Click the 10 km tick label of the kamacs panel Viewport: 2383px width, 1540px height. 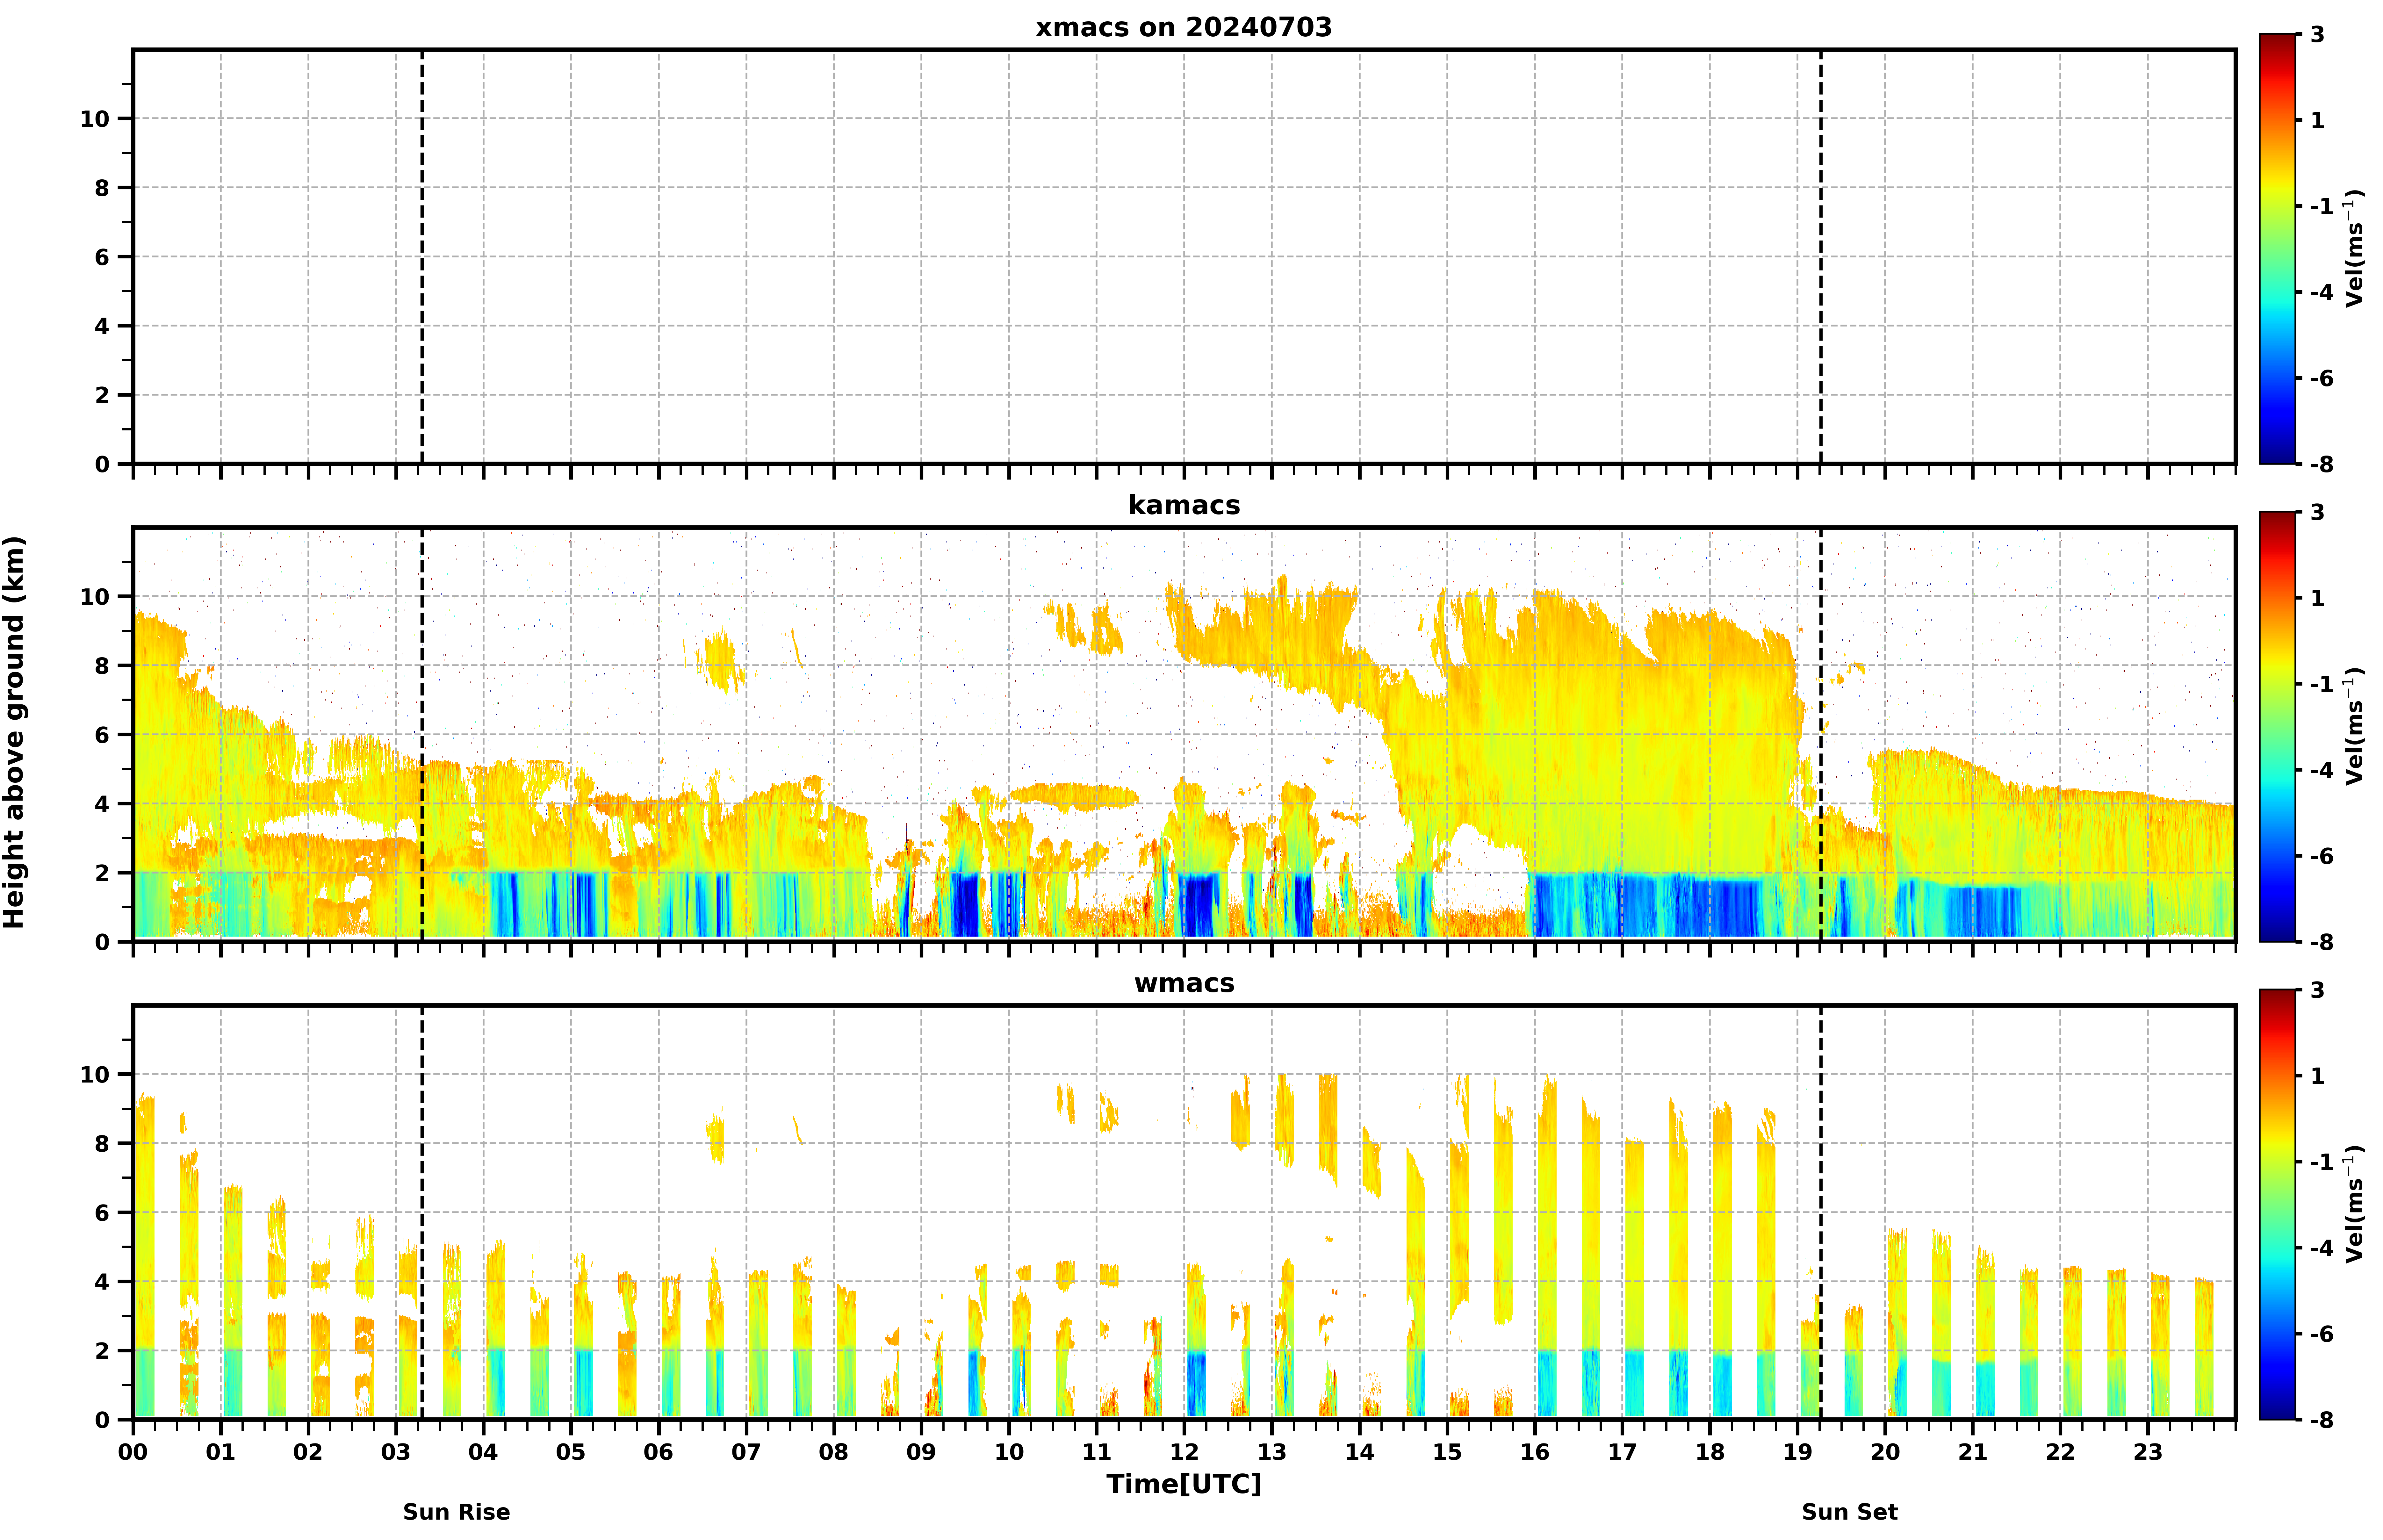point(94,597)
